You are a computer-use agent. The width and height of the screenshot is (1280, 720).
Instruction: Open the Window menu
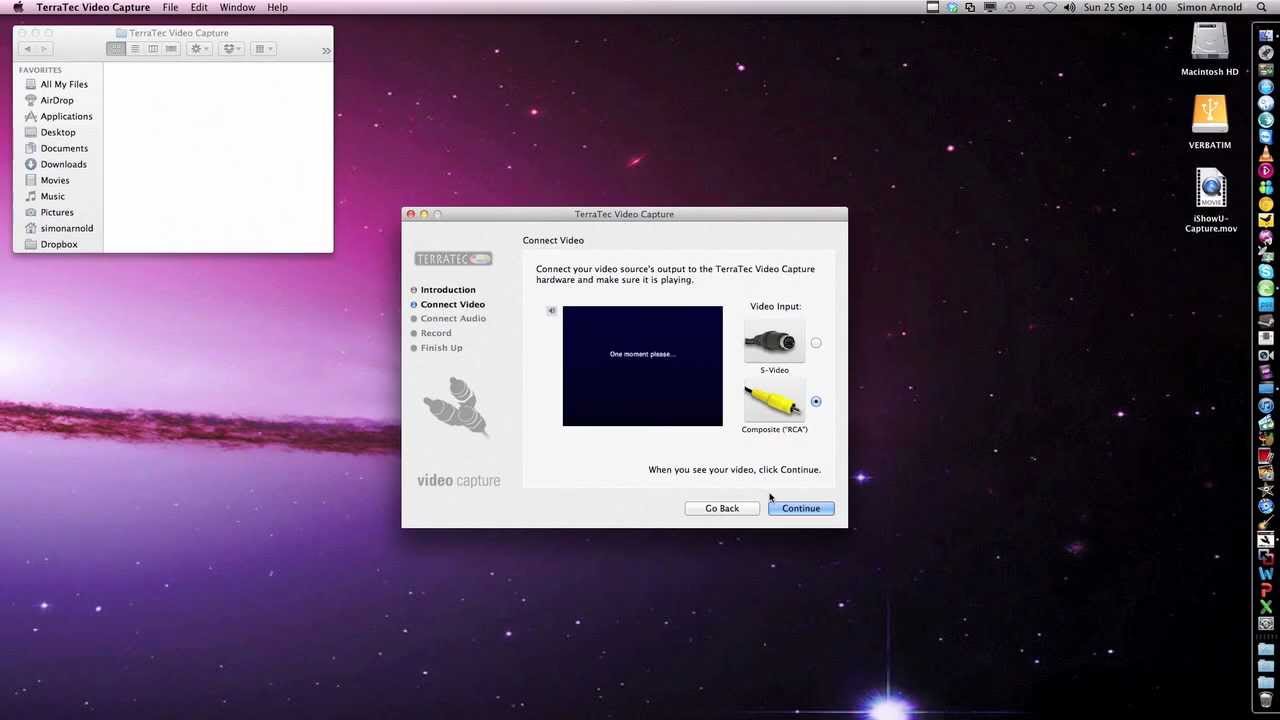(237, 7)
